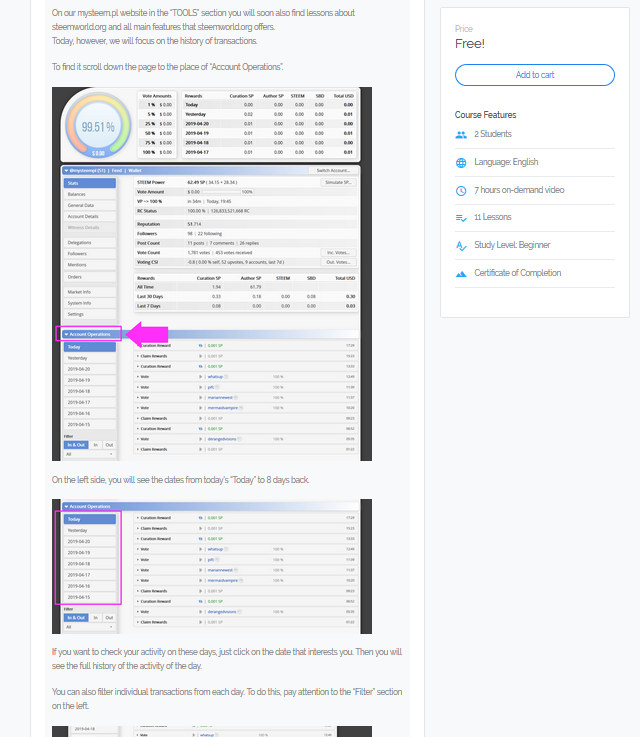640x737 pixels.
Task: Click the Study Level spellcheck icon
Action: 461,245
